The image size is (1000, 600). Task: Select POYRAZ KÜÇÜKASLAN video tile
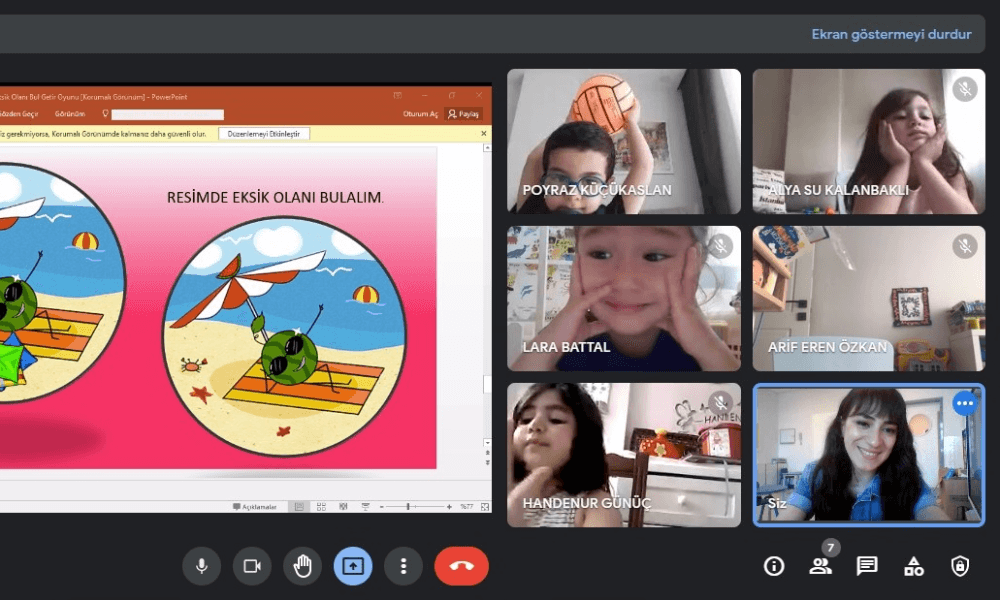pos(624,141)
